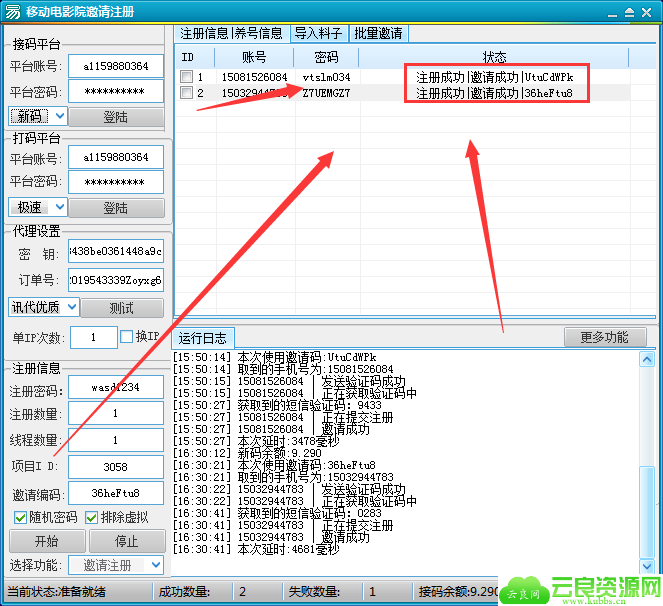Tick the checkbox for row ID 2
The image size is (663, 606).
click(x=186, y=93)
